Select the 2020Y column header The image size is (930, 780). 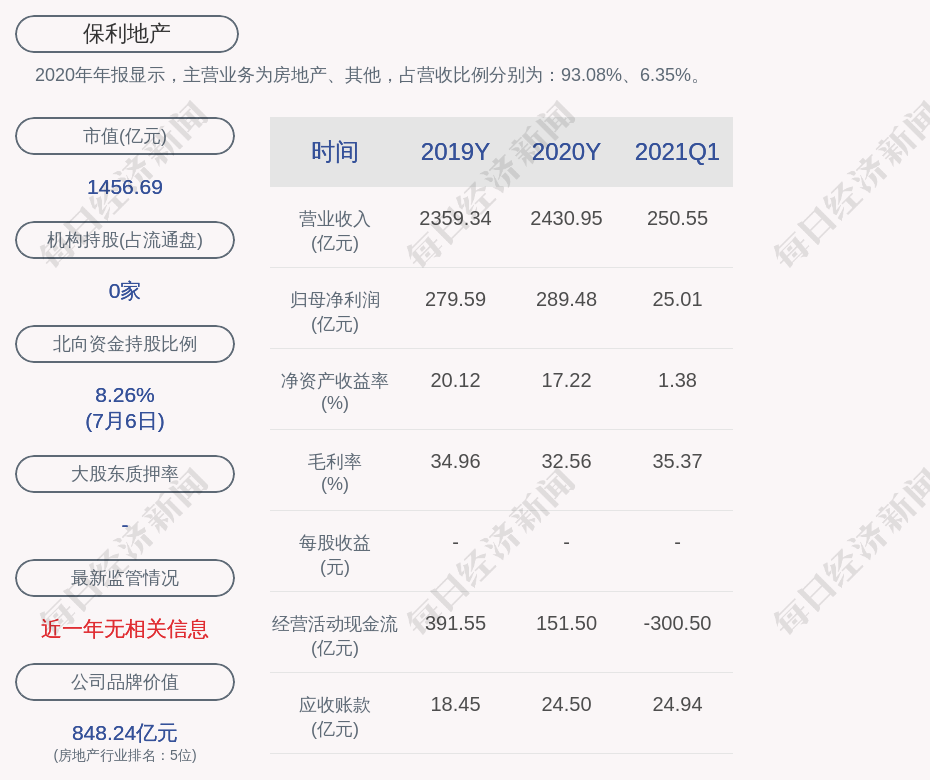pyautogui.click(x=566, y=152)
